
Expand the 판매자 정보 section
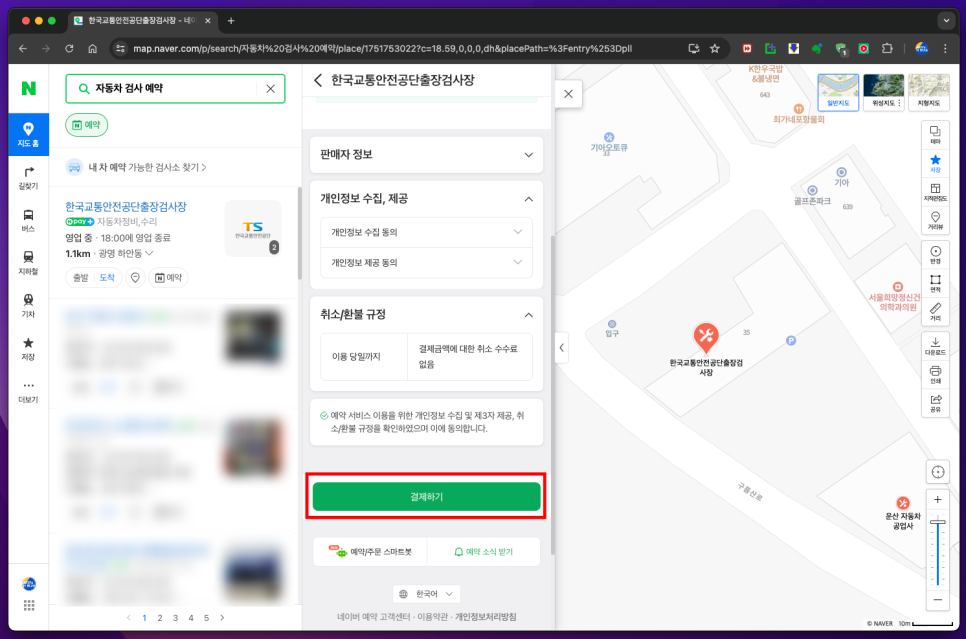426,155
